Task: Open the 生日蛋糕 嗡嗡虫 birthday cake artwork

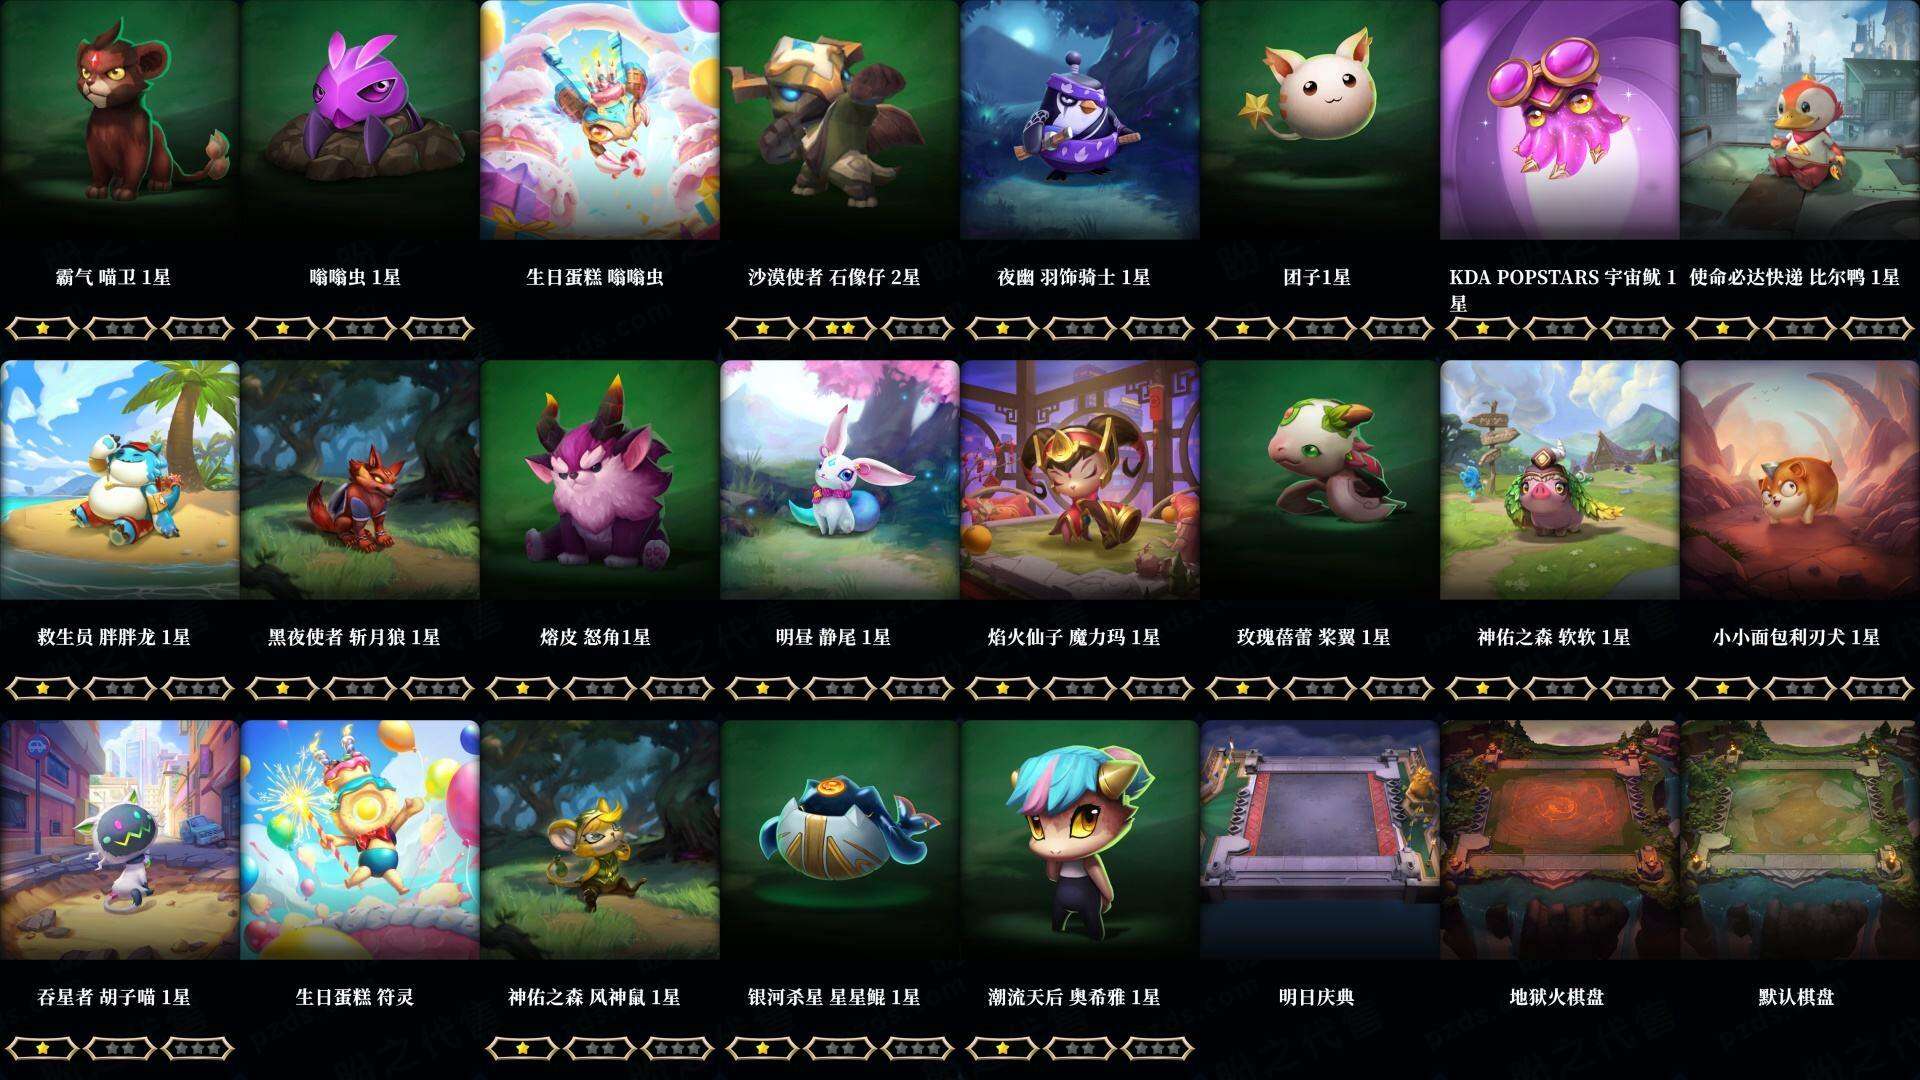Action: (600, 120)
